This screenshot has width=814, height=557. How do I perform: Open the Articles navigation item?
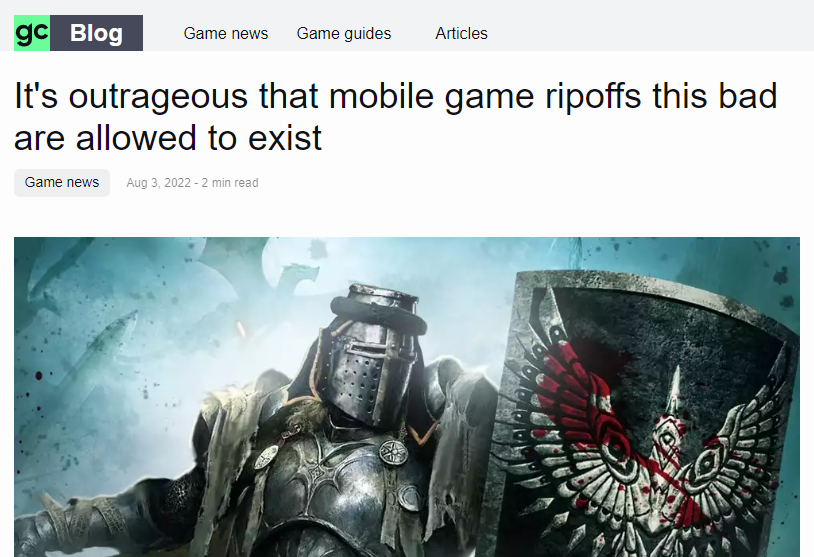pos(462,33)
